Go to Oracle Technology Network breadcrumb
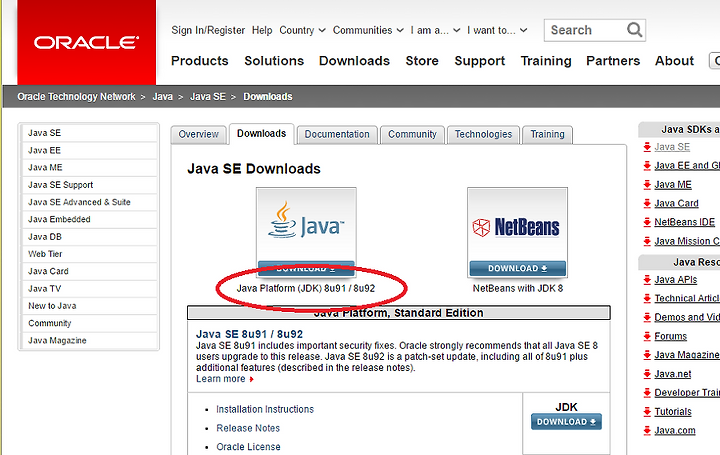Image resolution: width=720 pixels, height=455 pixels. pos(76,96)
